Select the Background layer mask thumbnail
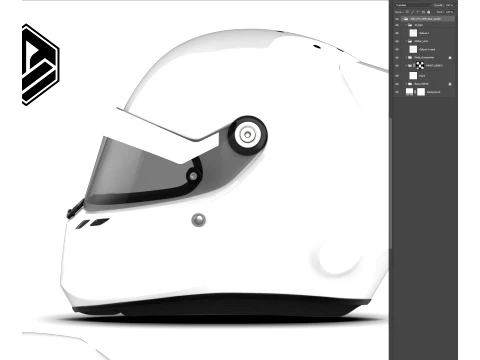 point(421,92)
